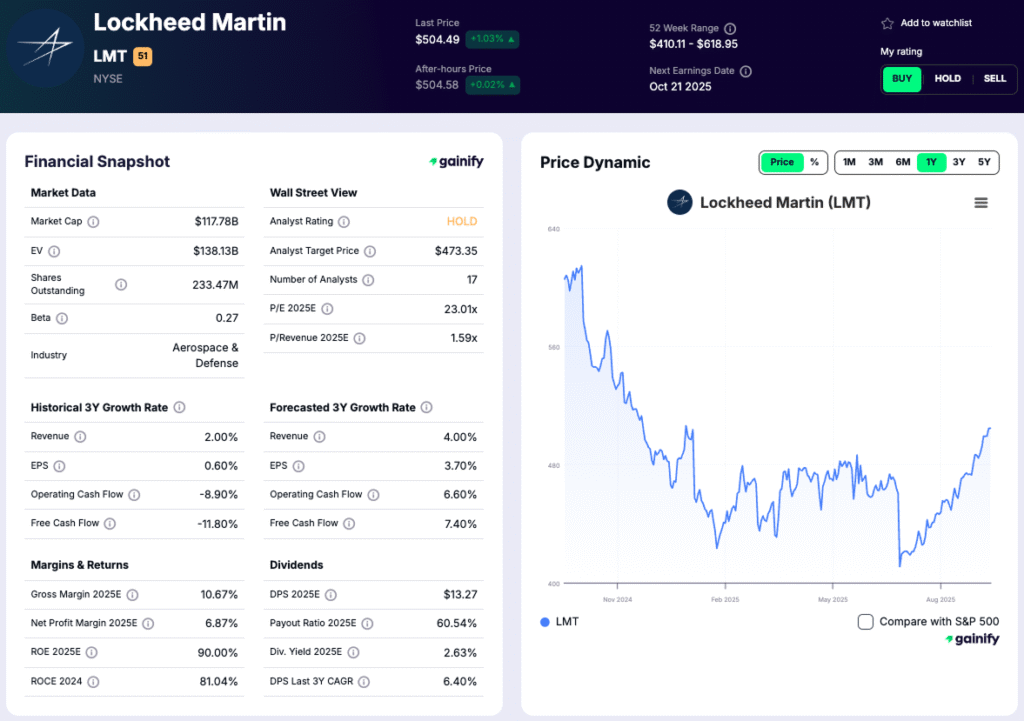The width and height of the screenshot is (1024, 721).
Task: Click the info icon beside Analyst Target Price
Action: click(x=370, y=251)
